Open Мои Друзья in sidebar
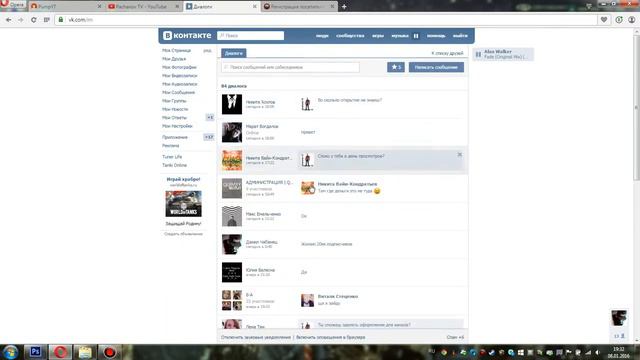Viewport: 640px width, 360px height. (x=174, y=59)
